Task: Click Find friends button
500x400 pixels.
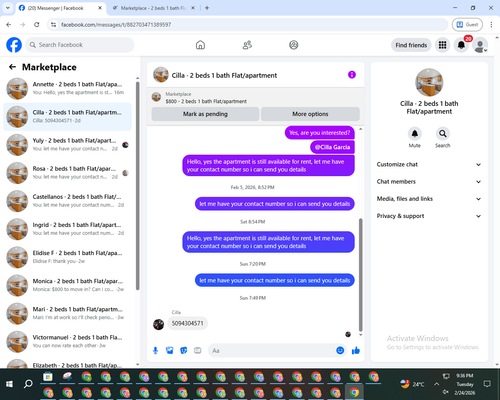Action: [x=411, y=45]
